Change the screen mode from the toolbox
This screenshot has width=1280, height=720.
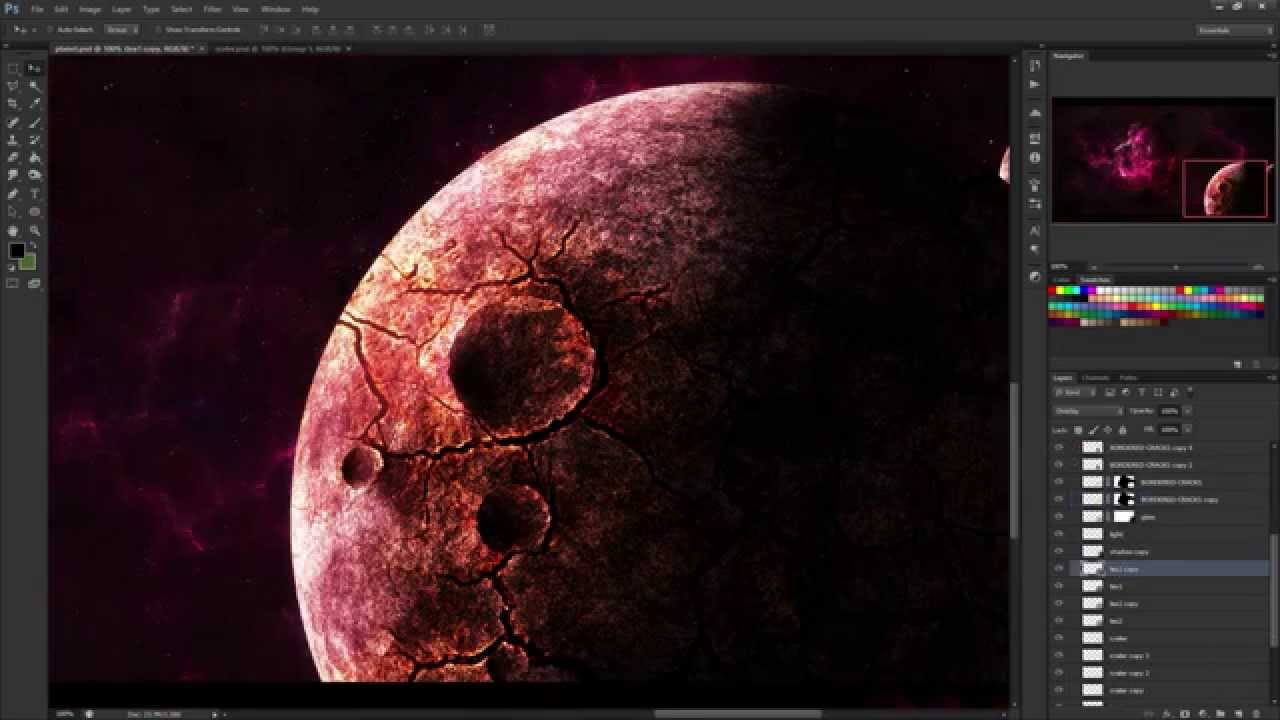35,284
